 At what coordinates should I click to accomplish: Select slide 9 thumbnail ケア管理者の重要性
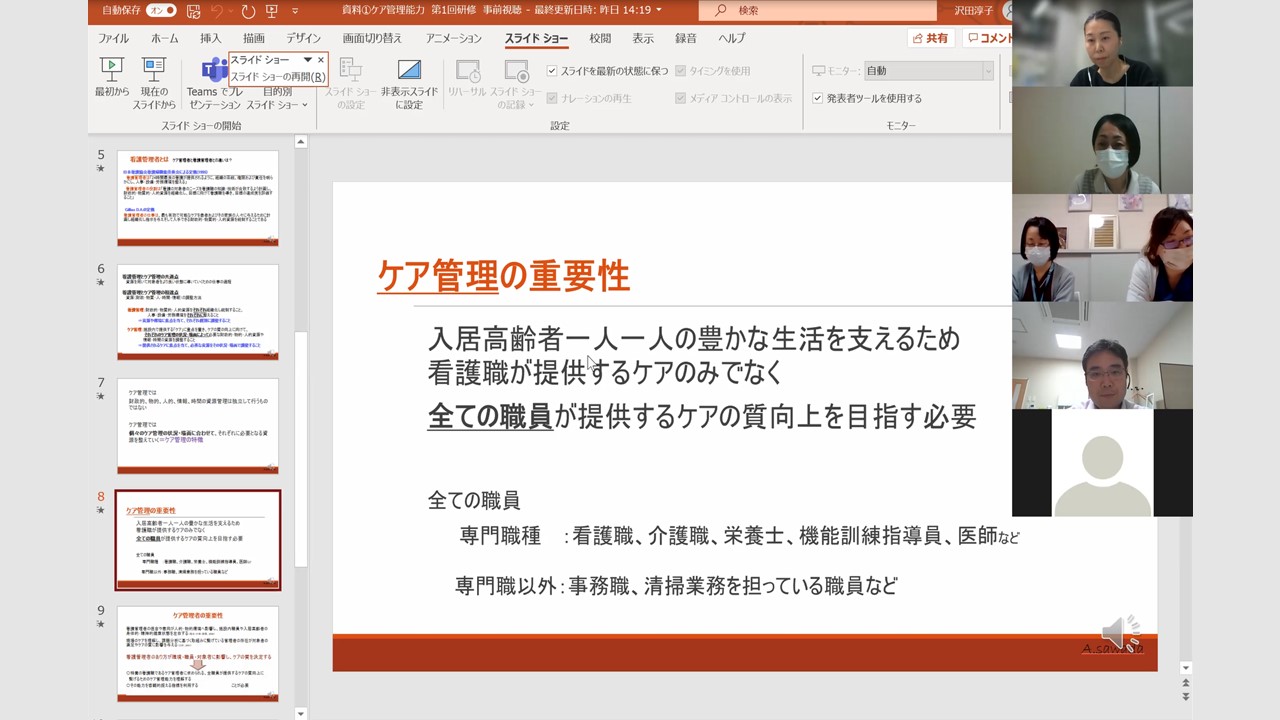tap(198, 654)
